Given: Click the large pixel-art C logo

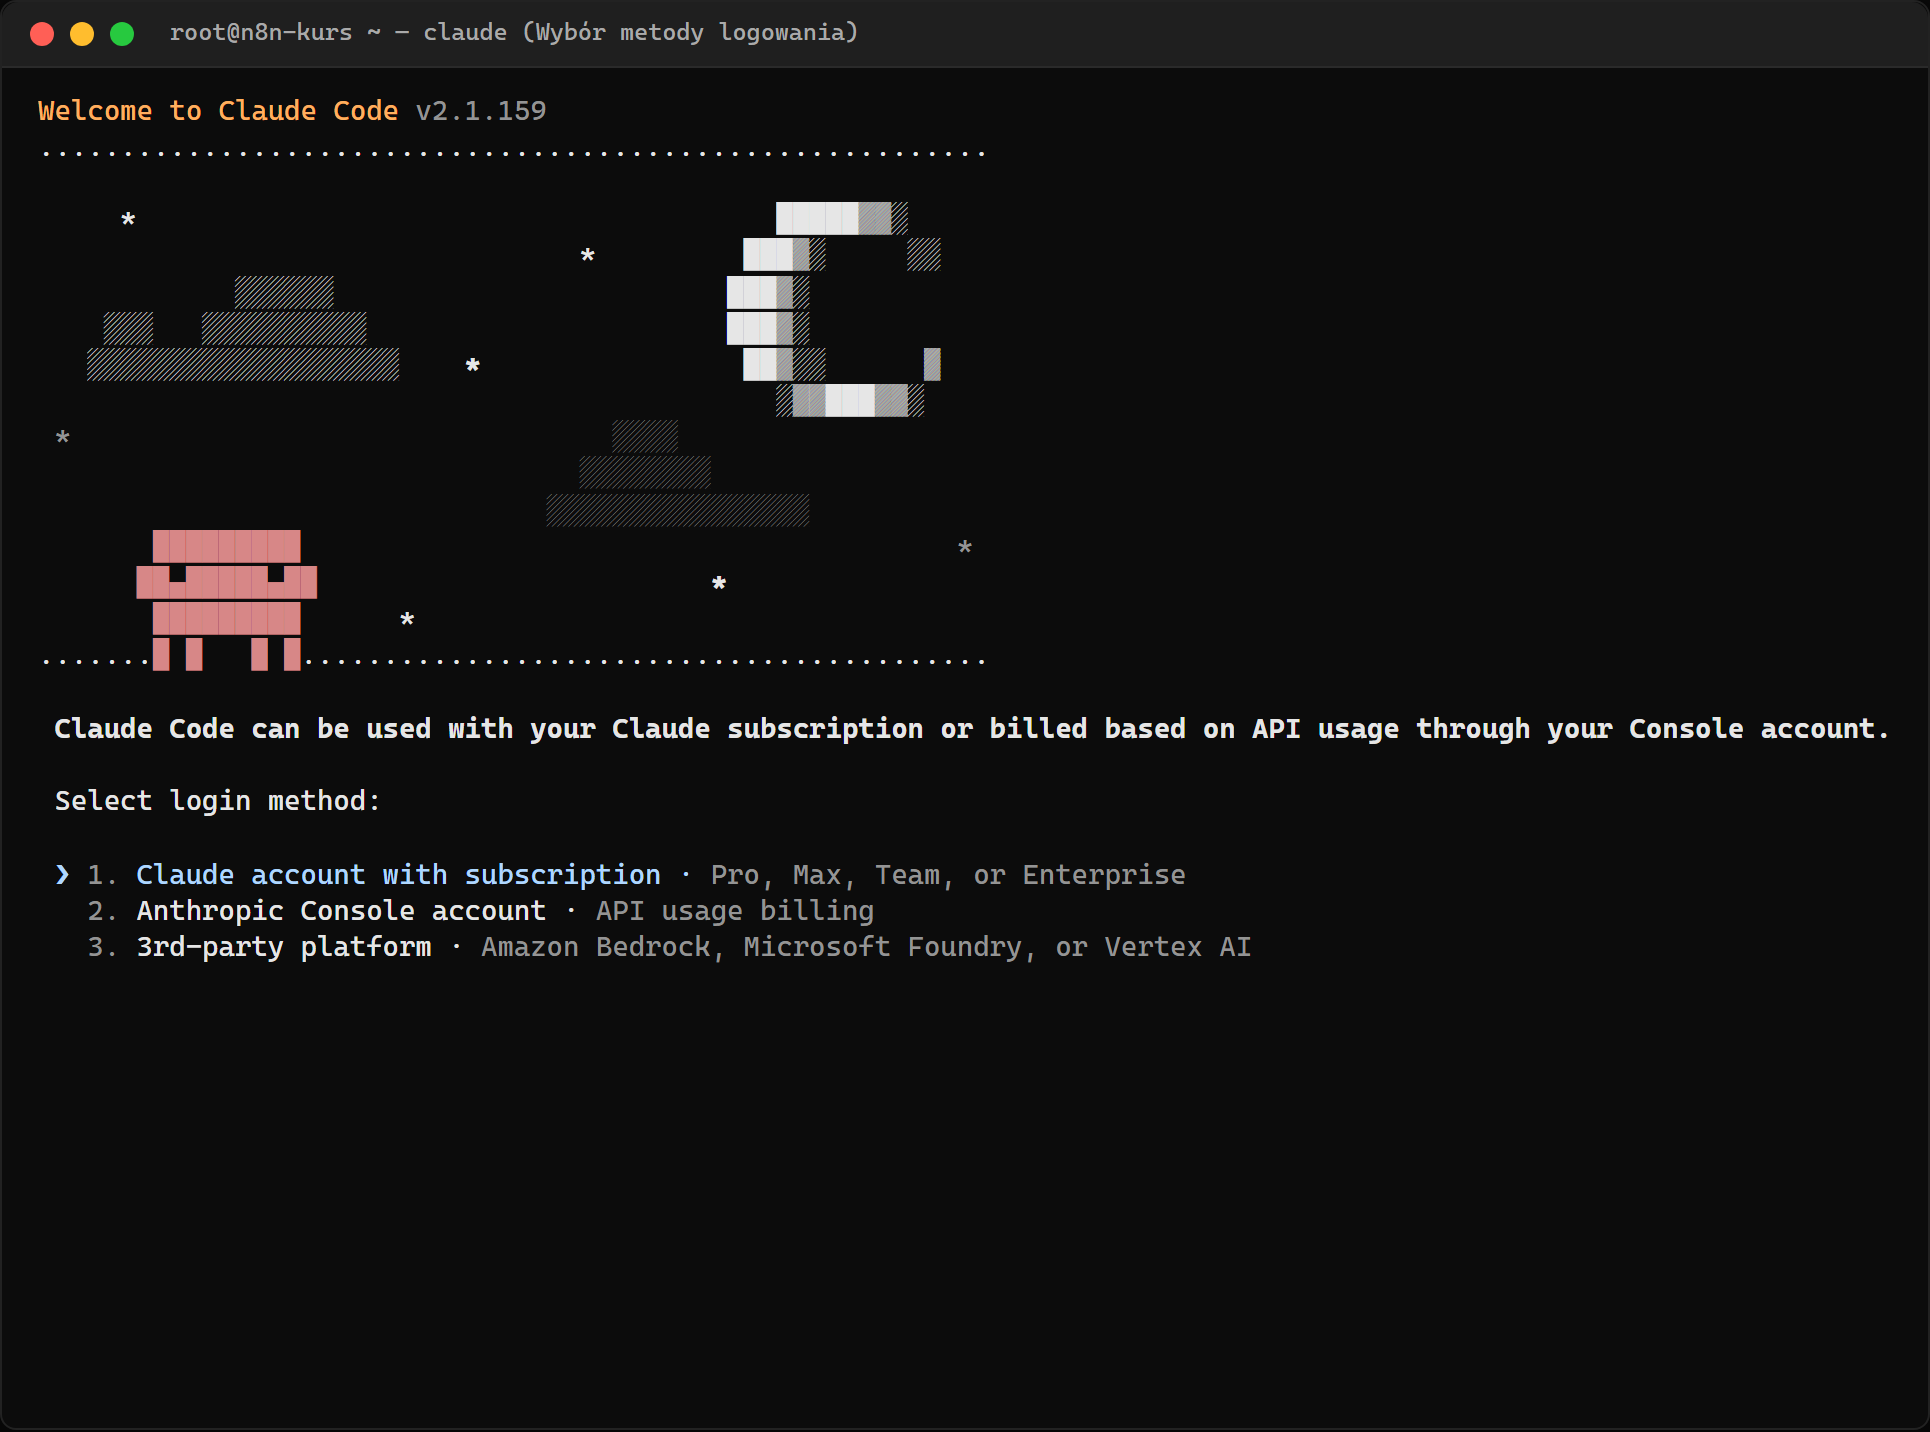Looking at the screenshot, I should point(833,309).
